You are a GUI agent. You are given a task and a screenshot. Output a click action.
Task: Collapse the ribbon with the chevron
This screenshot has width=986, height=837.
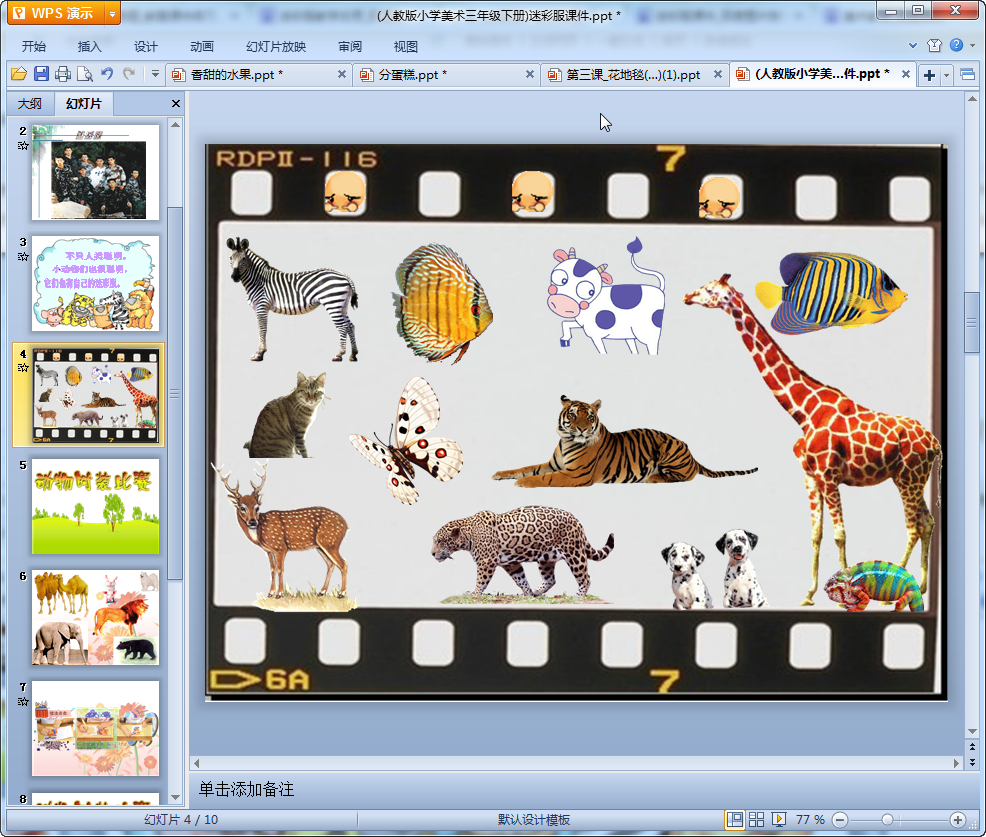pyautogui.click(x=913, y=45)
